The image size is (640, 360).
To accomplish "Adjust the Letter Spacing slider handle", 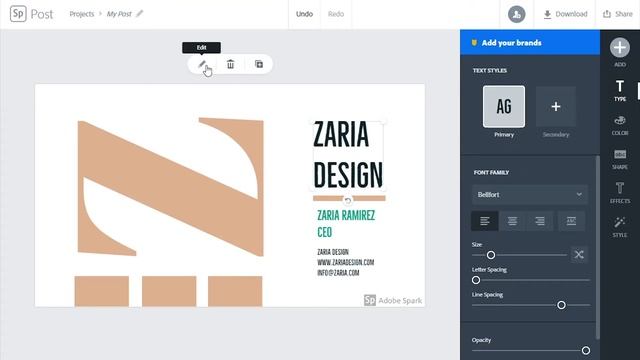I will click(x=476, y=280).
